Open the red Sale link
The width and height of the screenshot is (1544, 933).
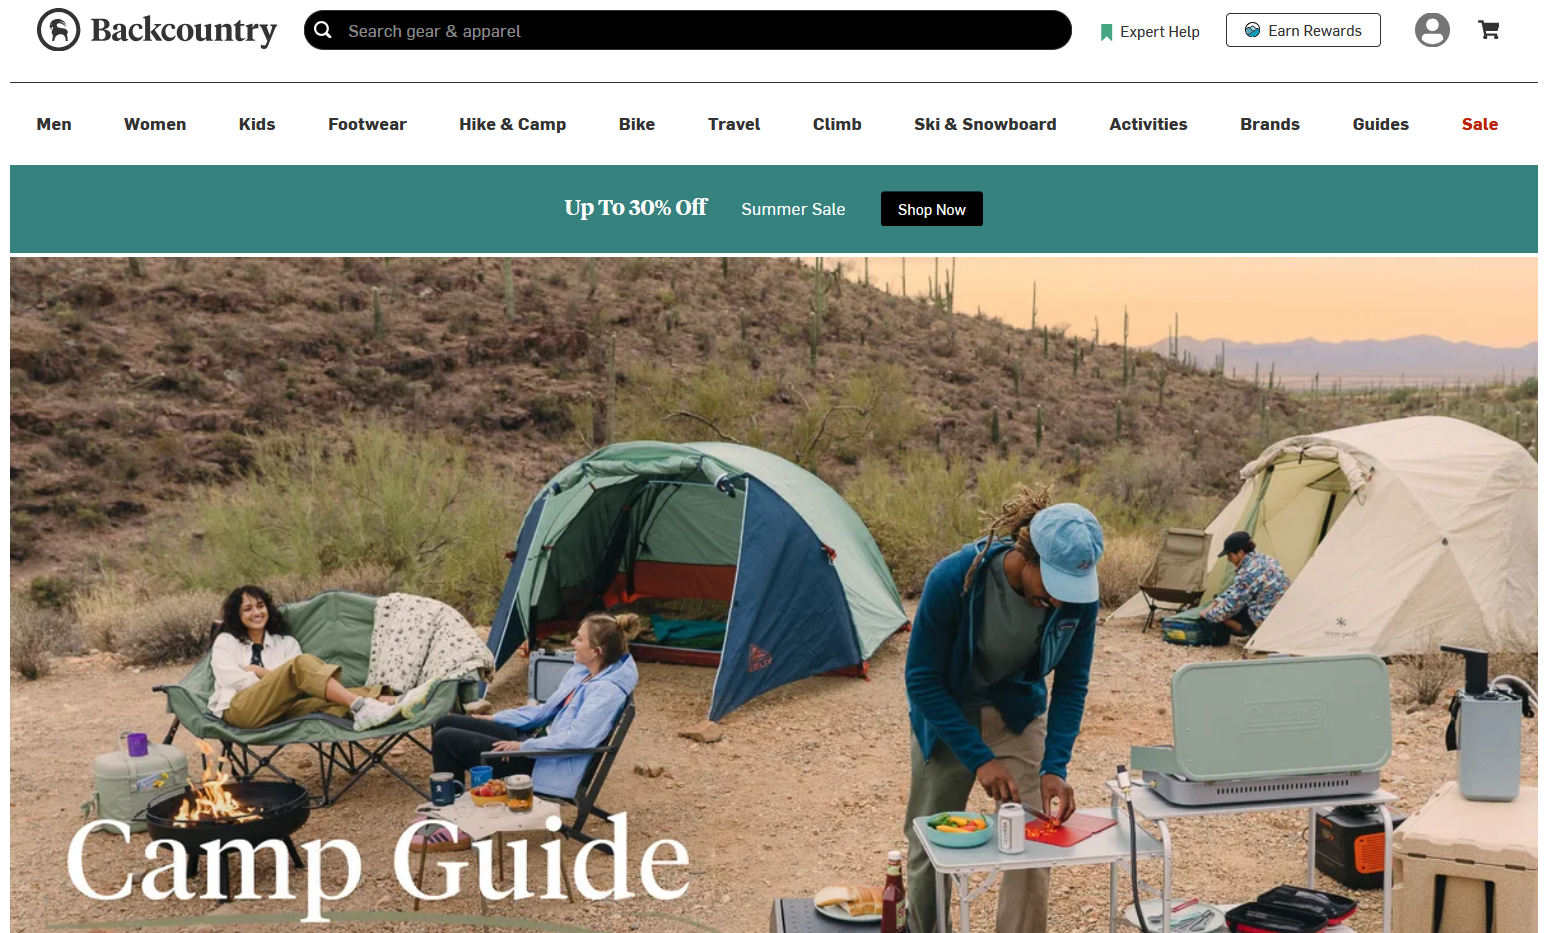[x=1480, y=124]
